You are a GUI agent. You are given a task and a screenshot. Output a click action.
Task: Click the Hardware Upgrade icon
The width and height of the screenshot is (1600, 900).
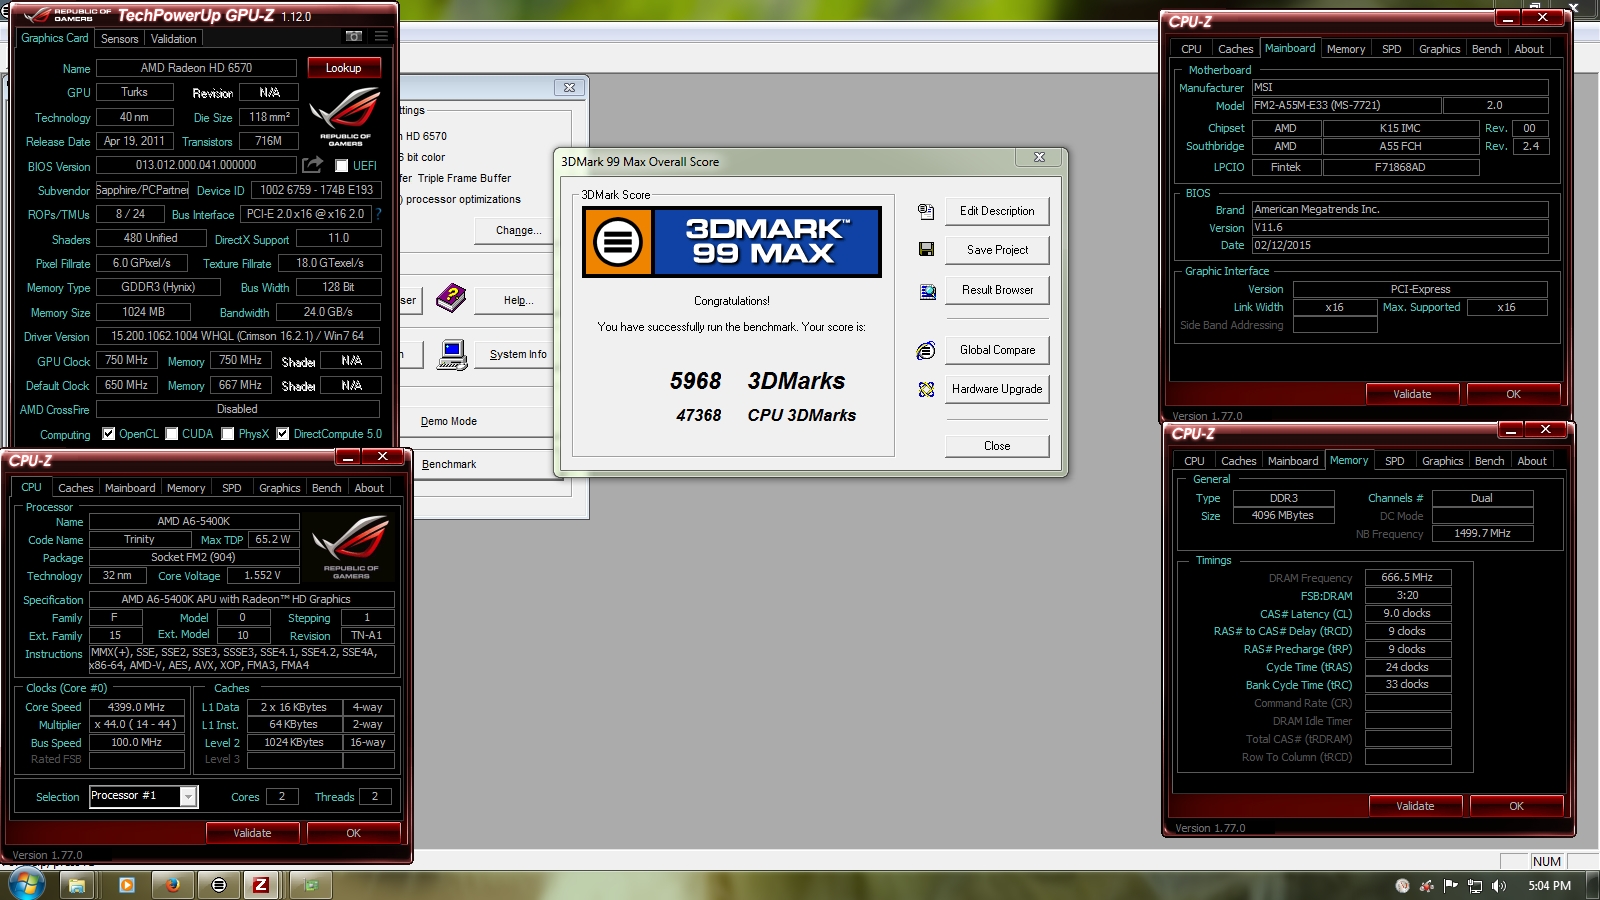click(x=926, y=389)
